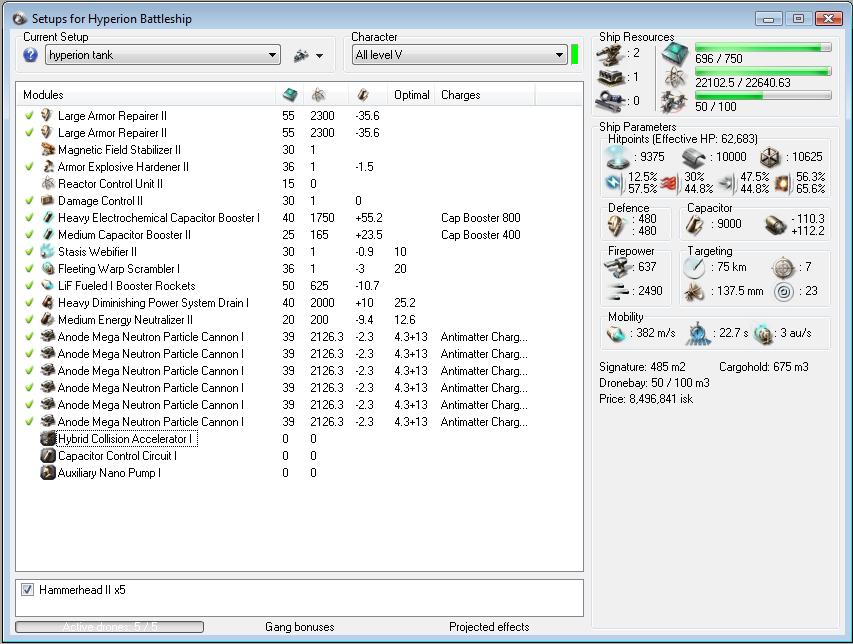Viewport: 853px width, 644px height.
Task: Click the CPU usage green progress bar
Action: (x=763, y=48)
